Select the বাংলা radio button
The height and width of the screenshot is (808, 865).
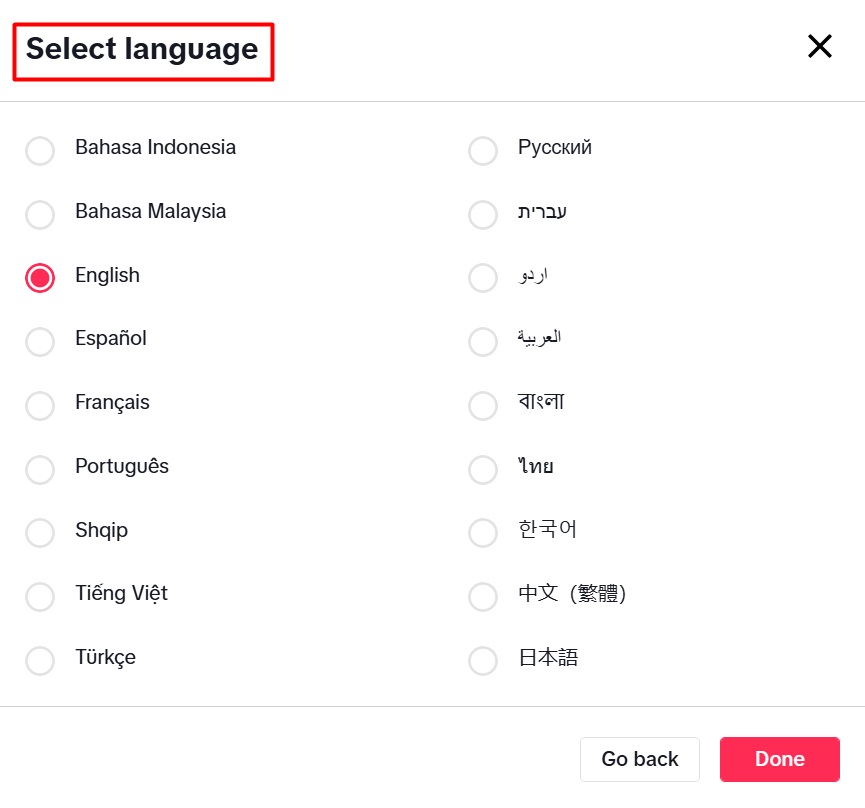point(483,405)
